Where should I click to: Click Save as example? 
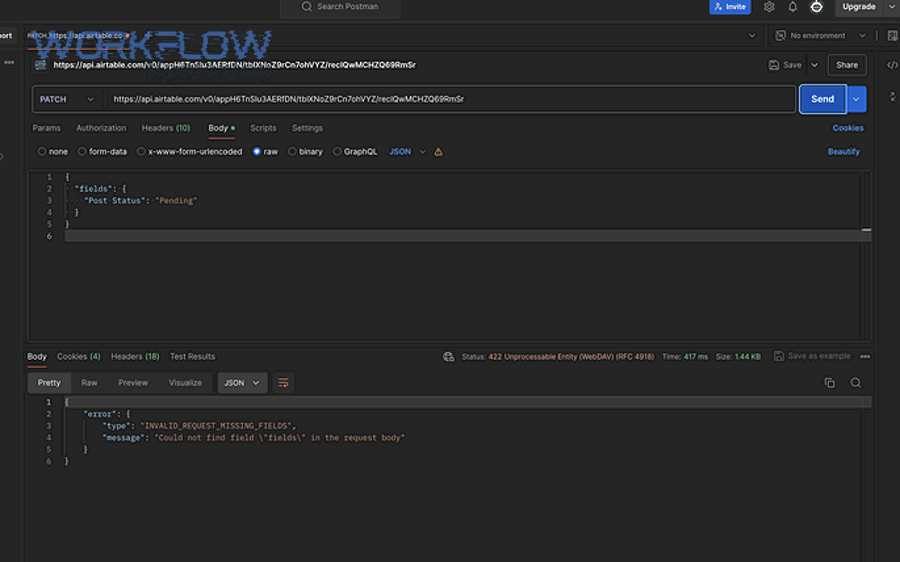pos(812,356)
